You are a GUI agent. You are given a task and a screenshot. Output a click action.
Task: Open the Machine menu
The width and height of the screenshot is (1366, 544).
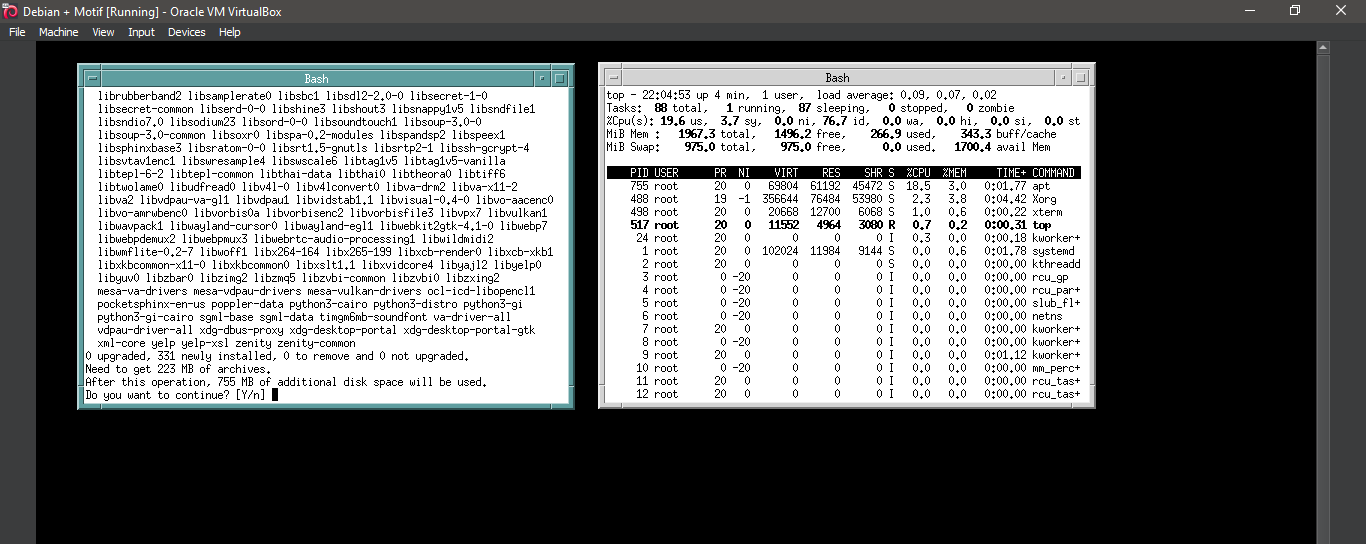coord(58,32)
